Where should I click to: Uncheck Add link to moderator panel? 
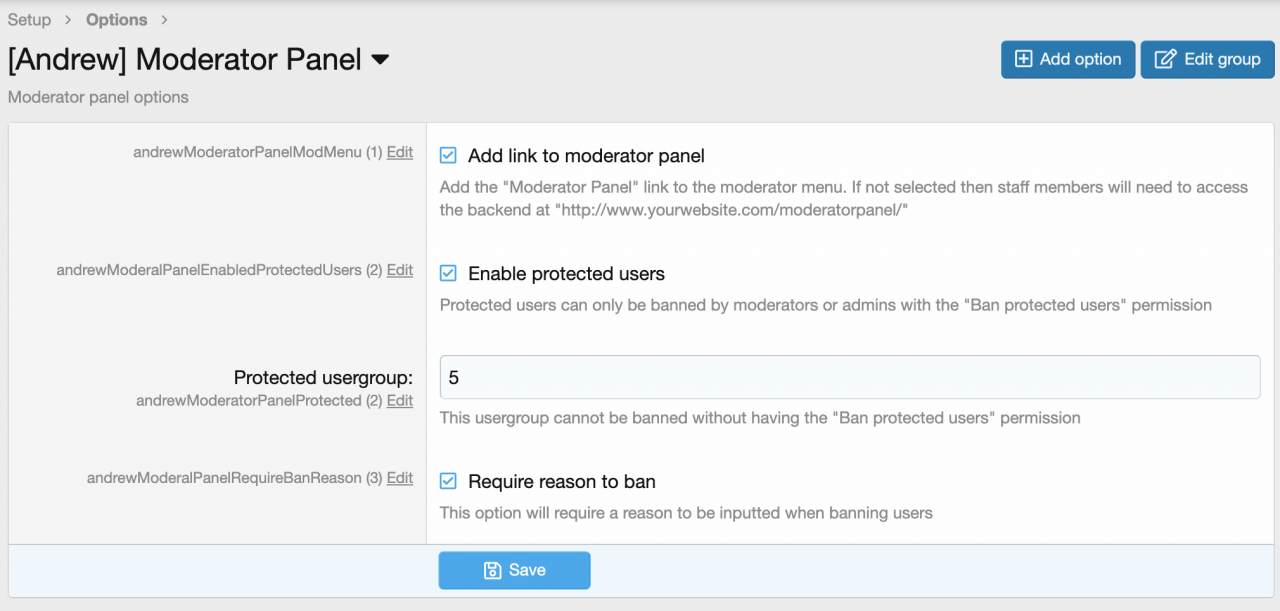449,156
